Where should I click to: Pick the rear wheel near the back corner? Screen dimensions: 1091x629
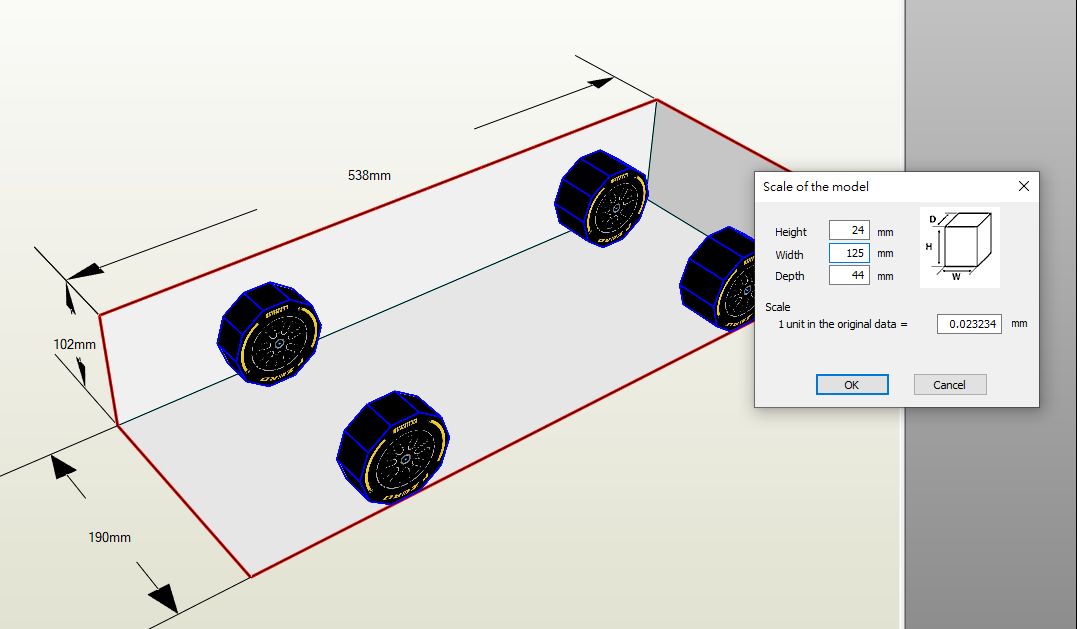click(601, 198)
